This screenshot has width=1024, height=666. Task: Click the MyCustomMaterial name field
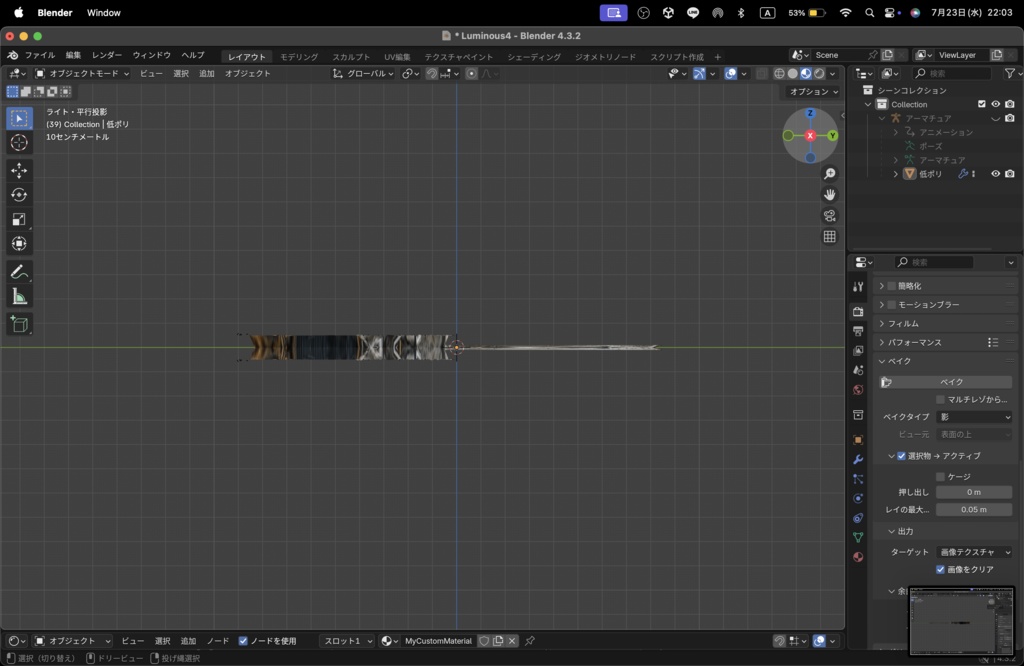coord(438,641)
